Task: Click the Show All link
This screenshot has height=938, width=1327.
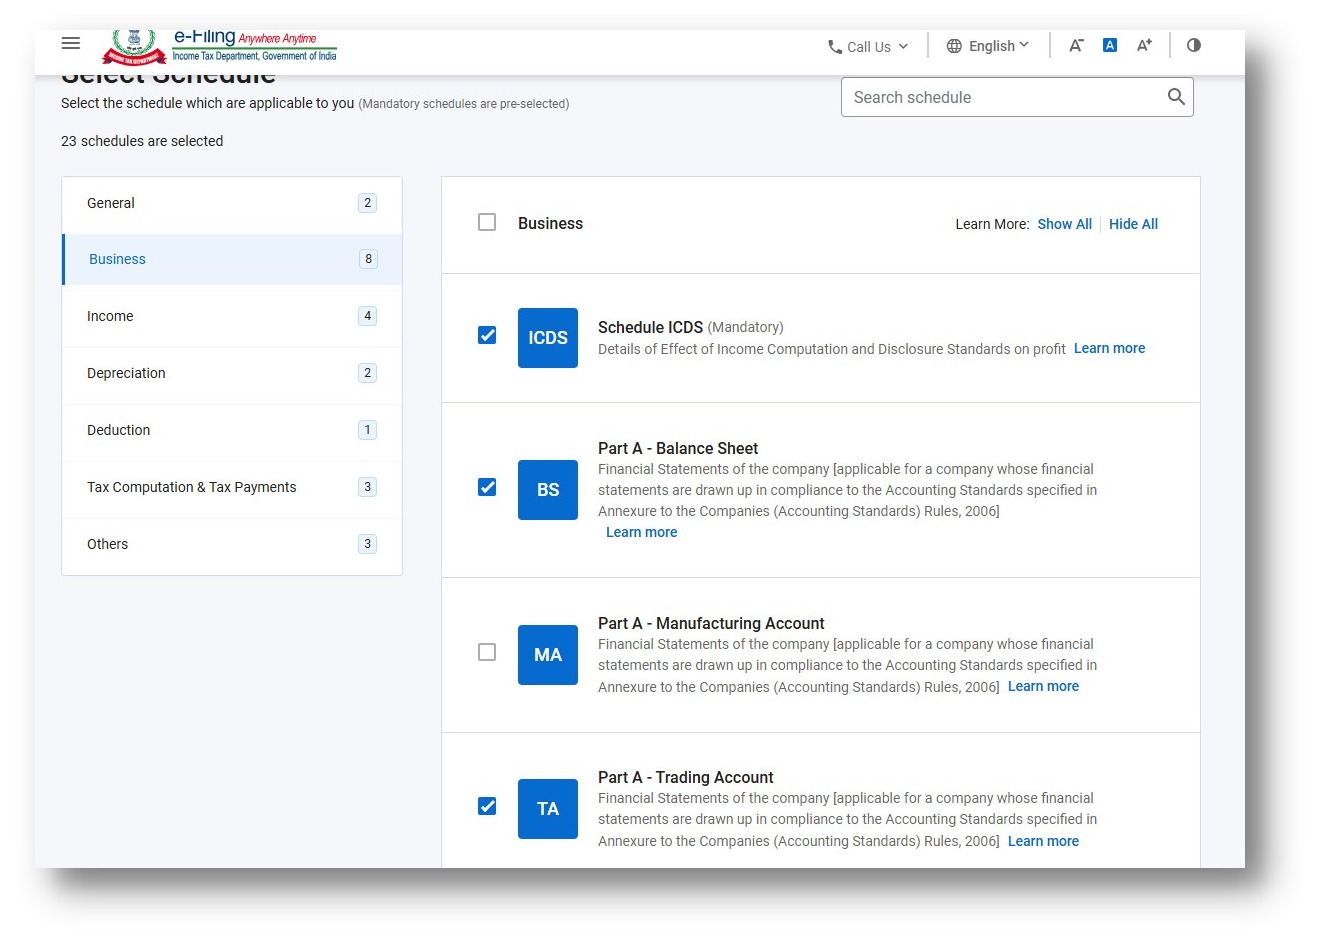Action: click(1064, 224)
